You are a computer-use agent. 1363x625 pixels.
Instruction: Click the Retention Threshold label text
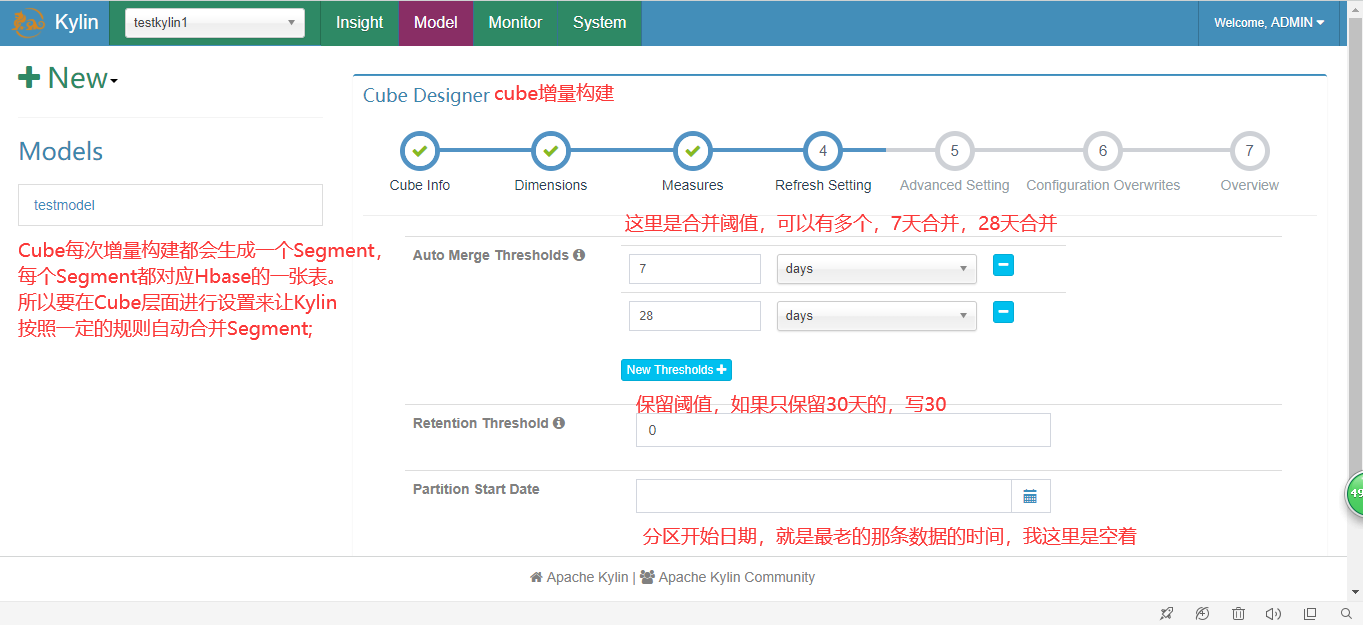(481, 423)
